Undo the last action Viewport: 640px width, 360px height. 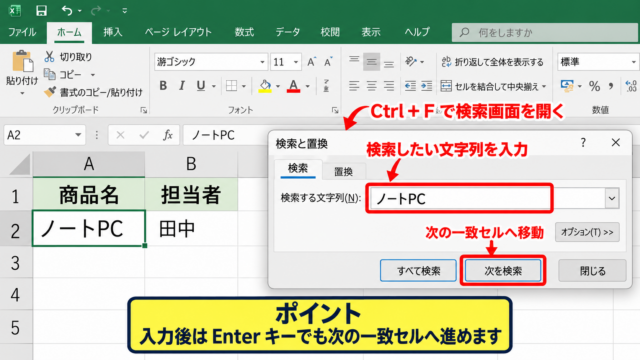(x=67, y=11)
